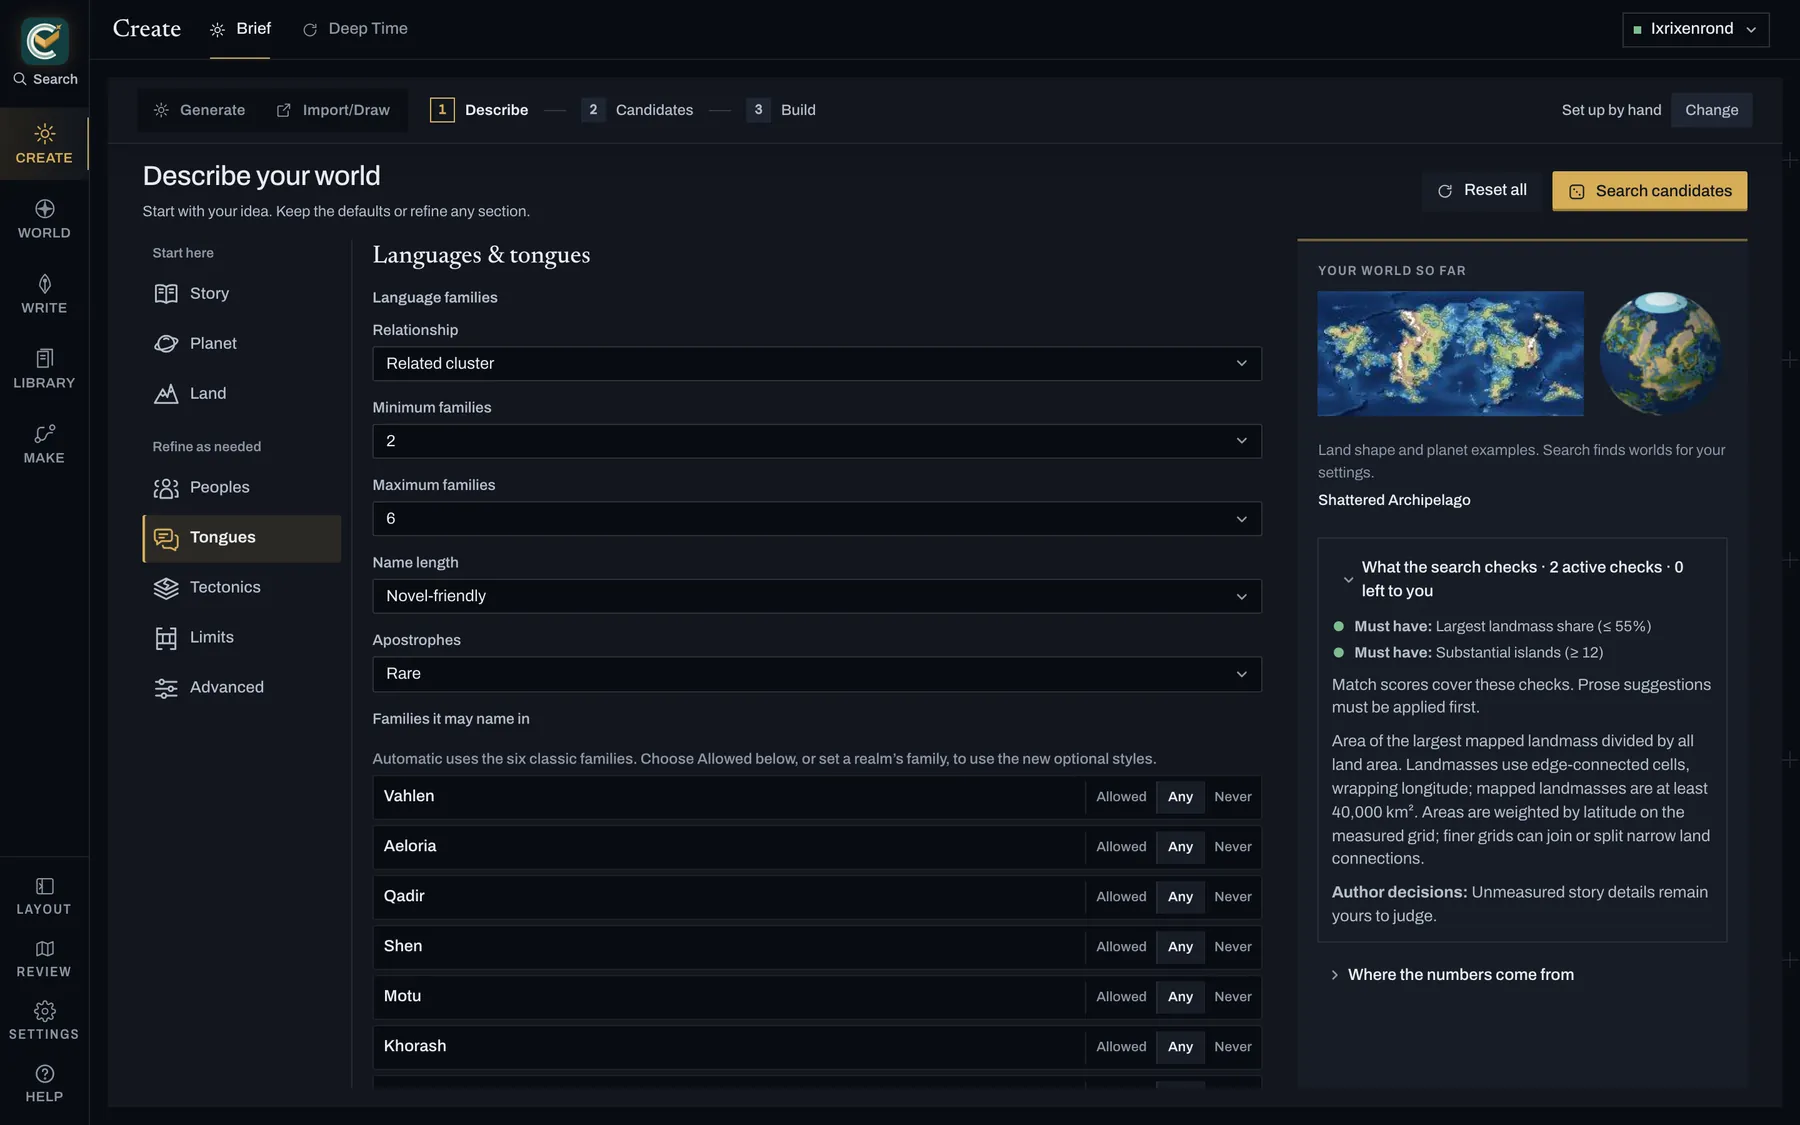Image resolution: width=1800 pixels, height=1125 pixels.
Task: Go to step 2 Candidates
Action: (x=638, y=110)
